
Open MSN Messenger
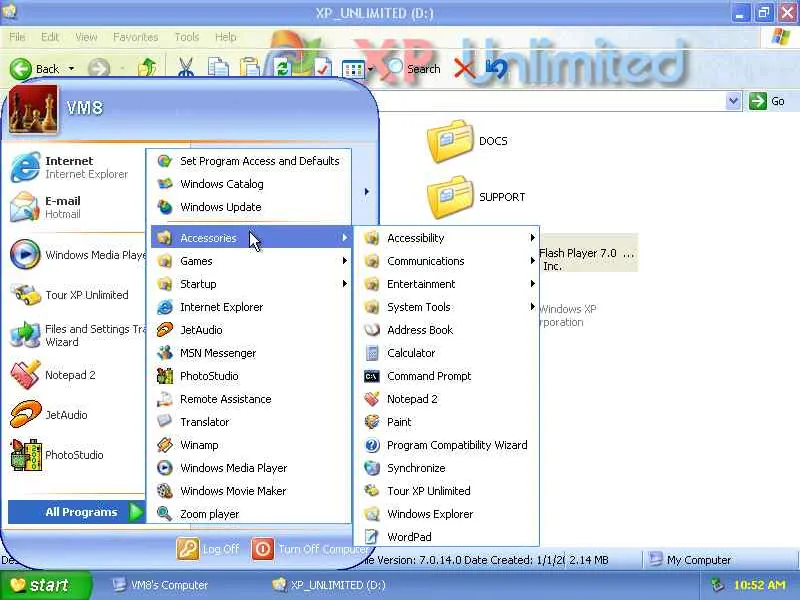pyautogui.click(x=251, y=353)
